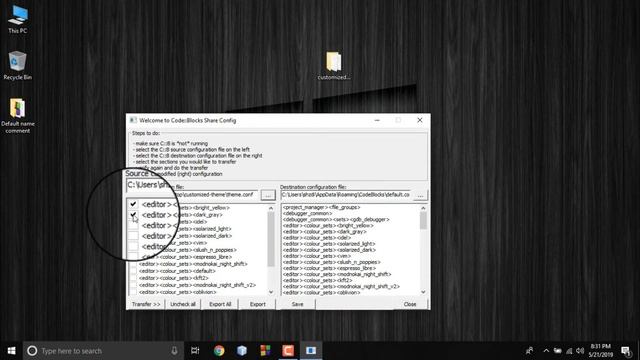
Task: Tick the dkft2 checkbox in the source list
Action: (133, 278)
